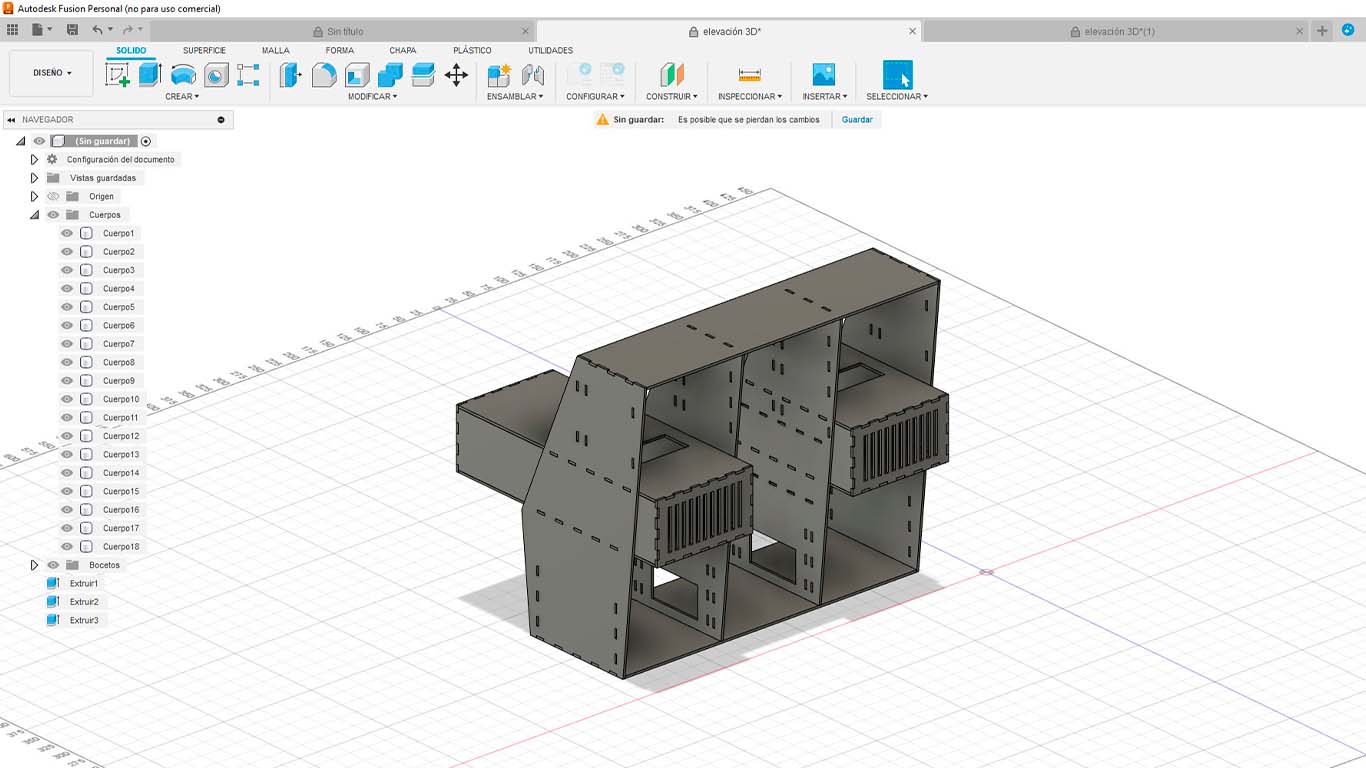Click the Seleccionar tool icon

pyautogui.click(x=897, y=75)
